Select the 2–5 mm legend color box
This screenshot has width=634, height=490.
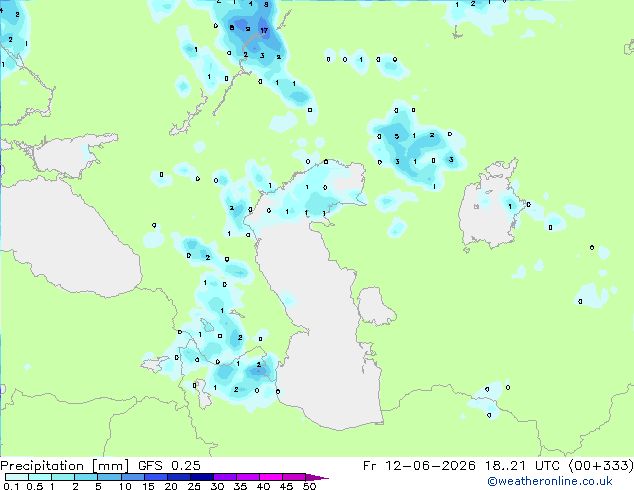click(86, 477)
